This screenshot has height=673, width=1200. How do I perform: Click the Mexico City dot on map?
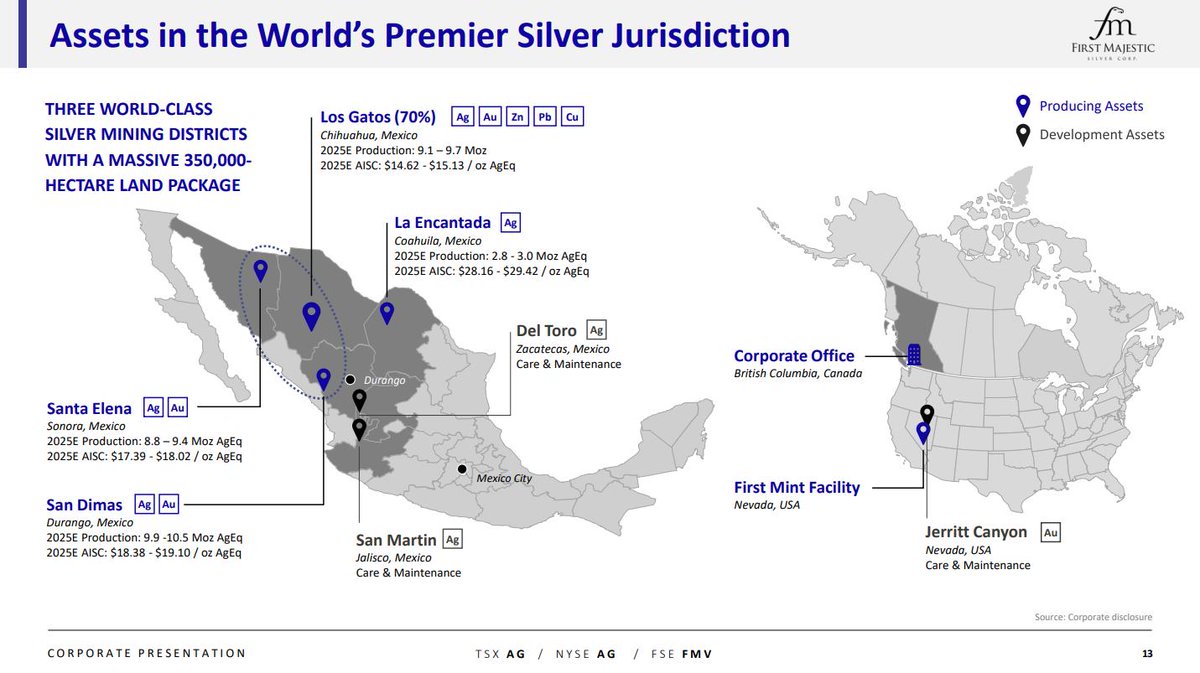(461, 469)
